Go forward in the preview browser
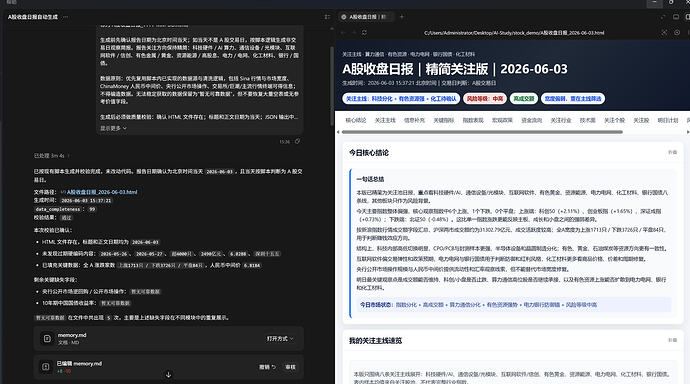The width and height of the screenshot is (690, 384). pos(354,33)
